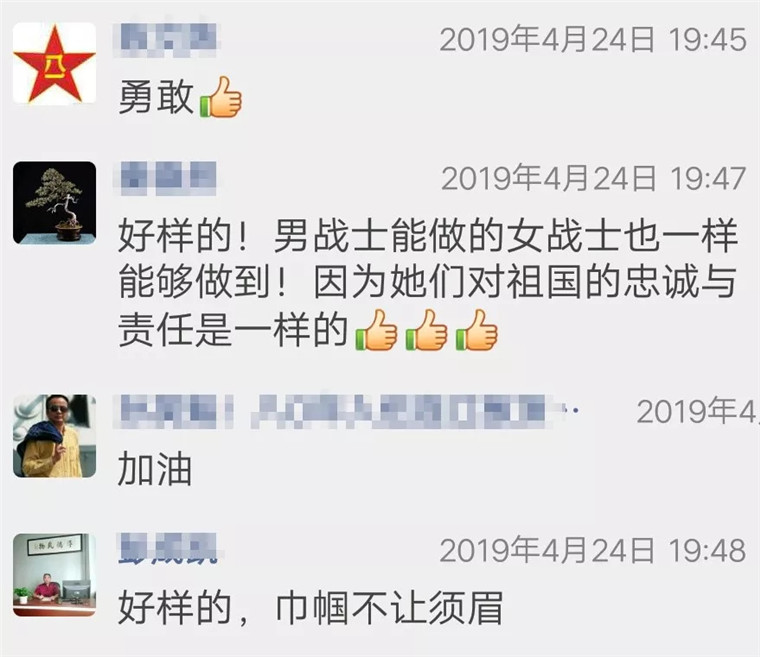Select comment 好样的，巾帼不让须眉
Image resolution: width=760 pixels, height=657 pixels.
[310, 607]
